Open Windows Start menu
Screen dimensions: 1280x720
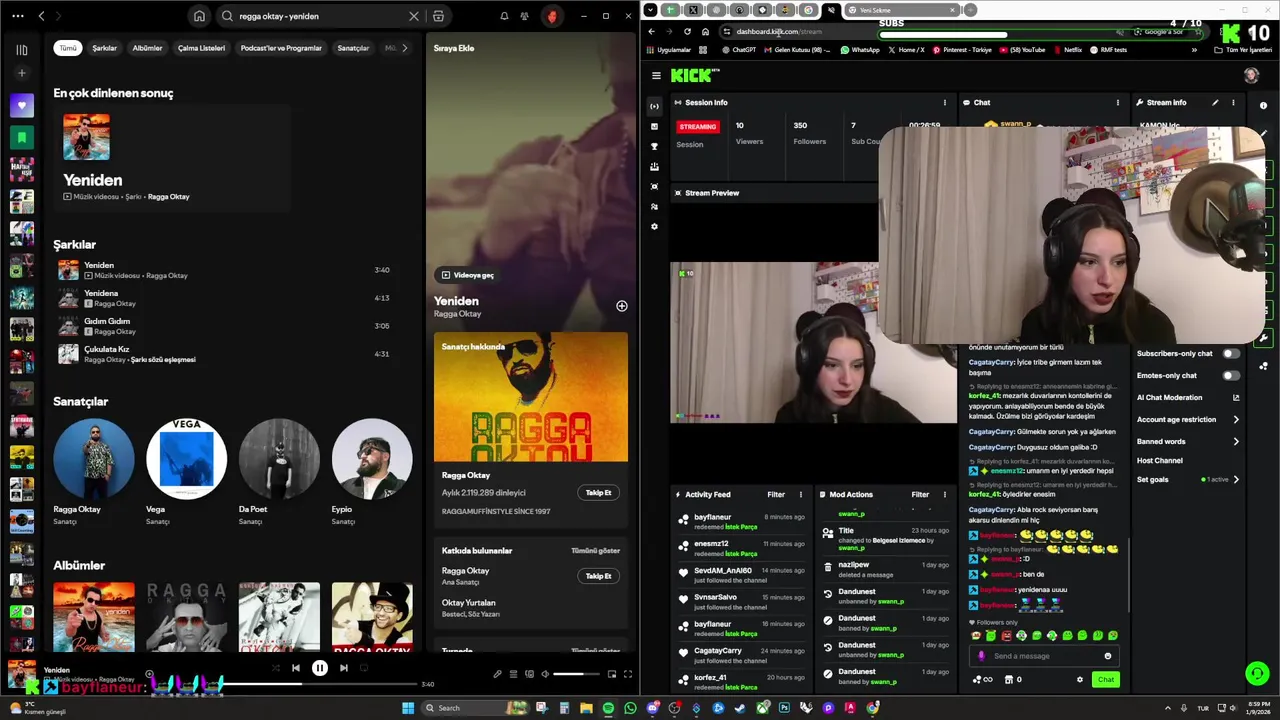[x=408, y=708]
